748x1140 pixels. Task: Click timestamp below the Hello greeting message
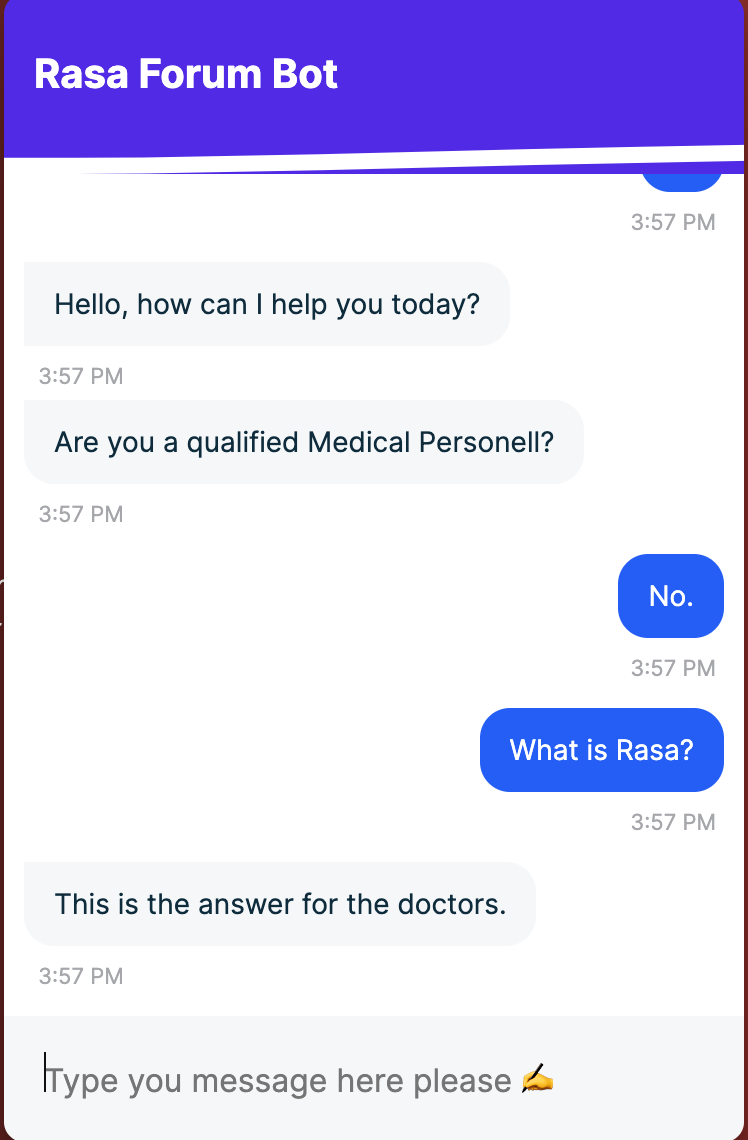[81, 377]
